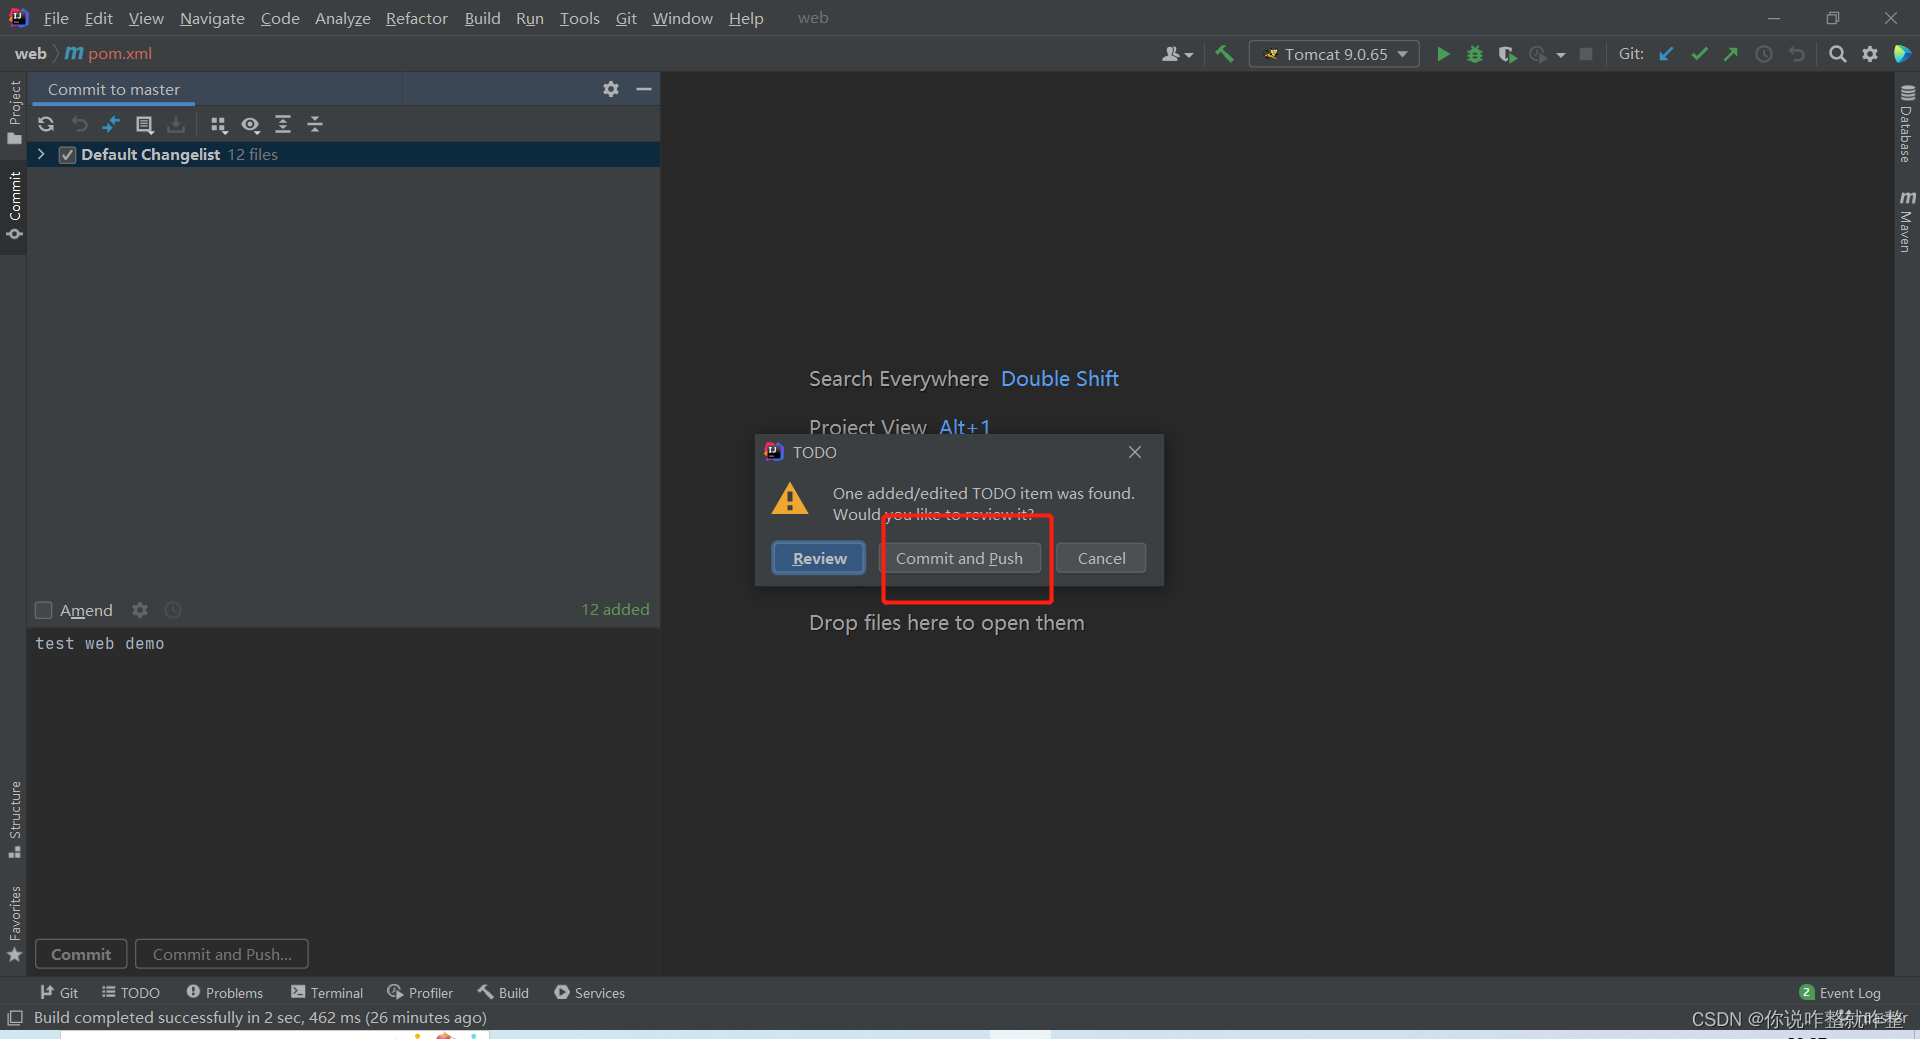Viewport: 1920px width, 1039px height.
Task: Expand all changes icon
Action: [283, 124]
